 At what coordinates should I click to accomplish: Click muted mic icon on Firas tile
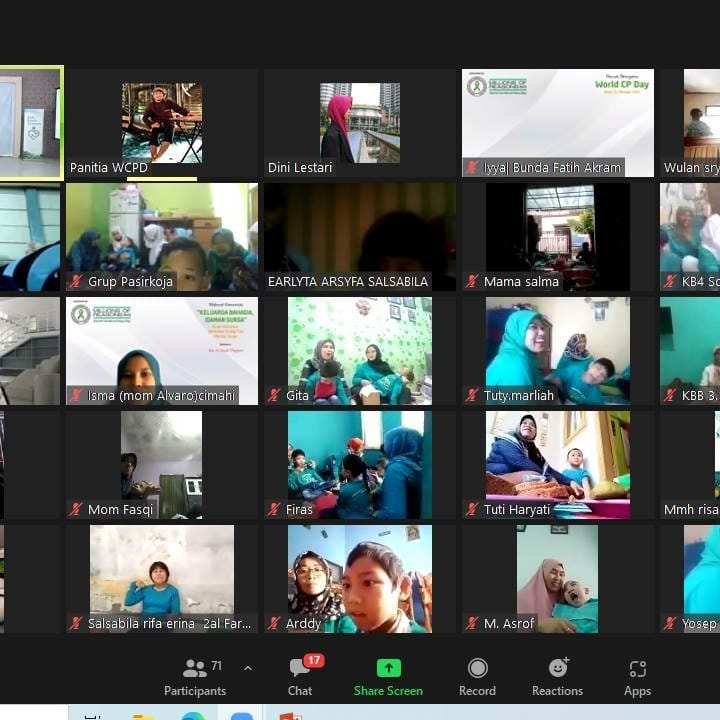click(274, 509)
